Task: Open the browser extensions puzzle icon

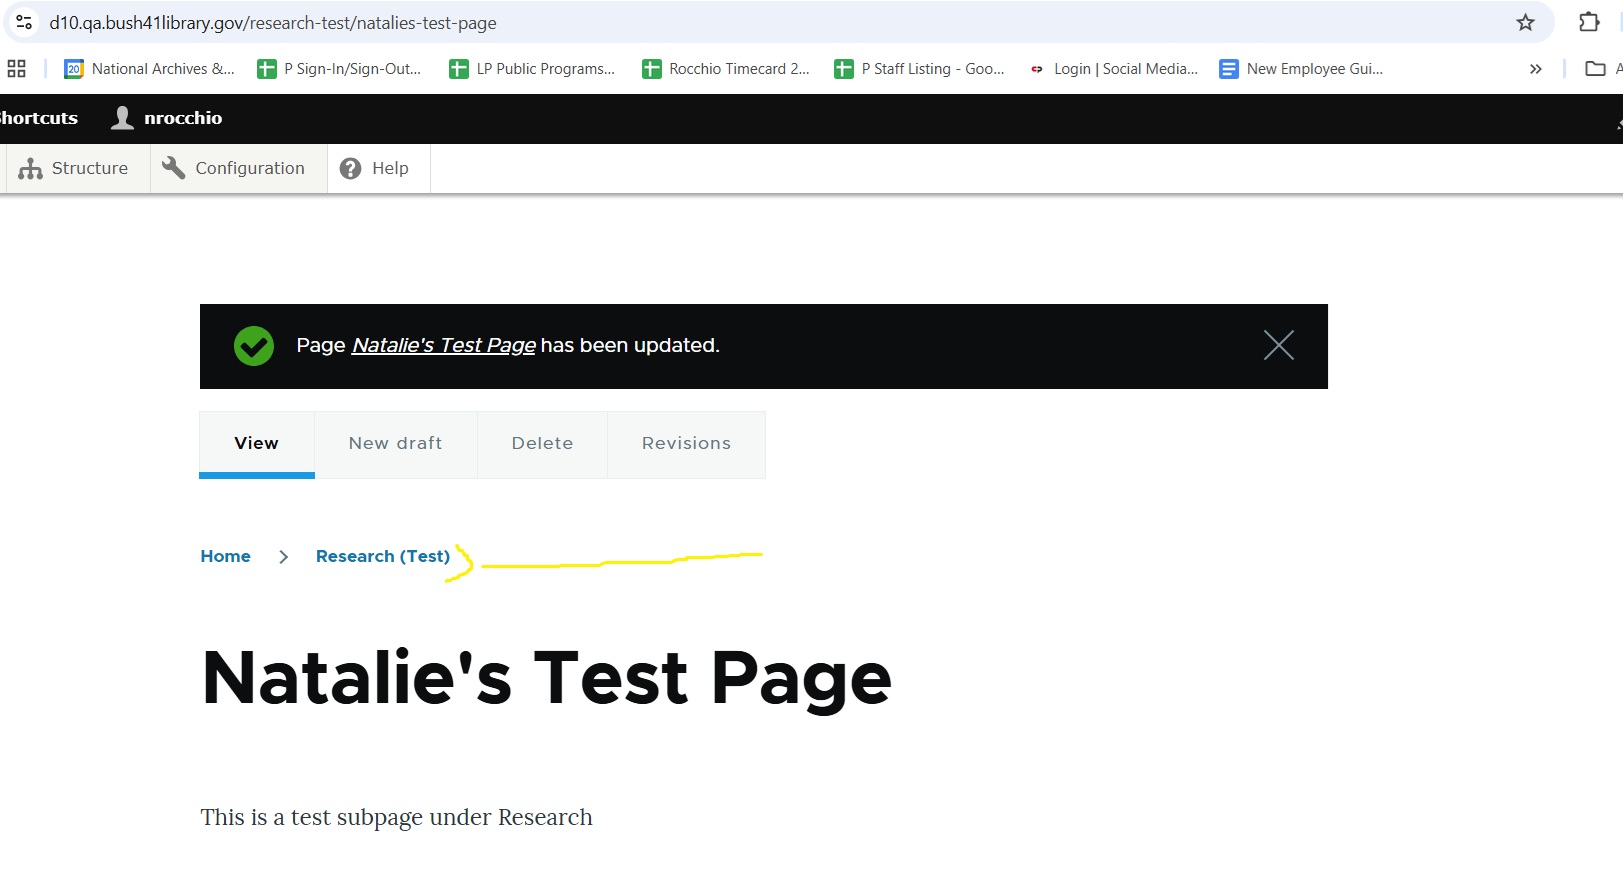Action: 1589,22
